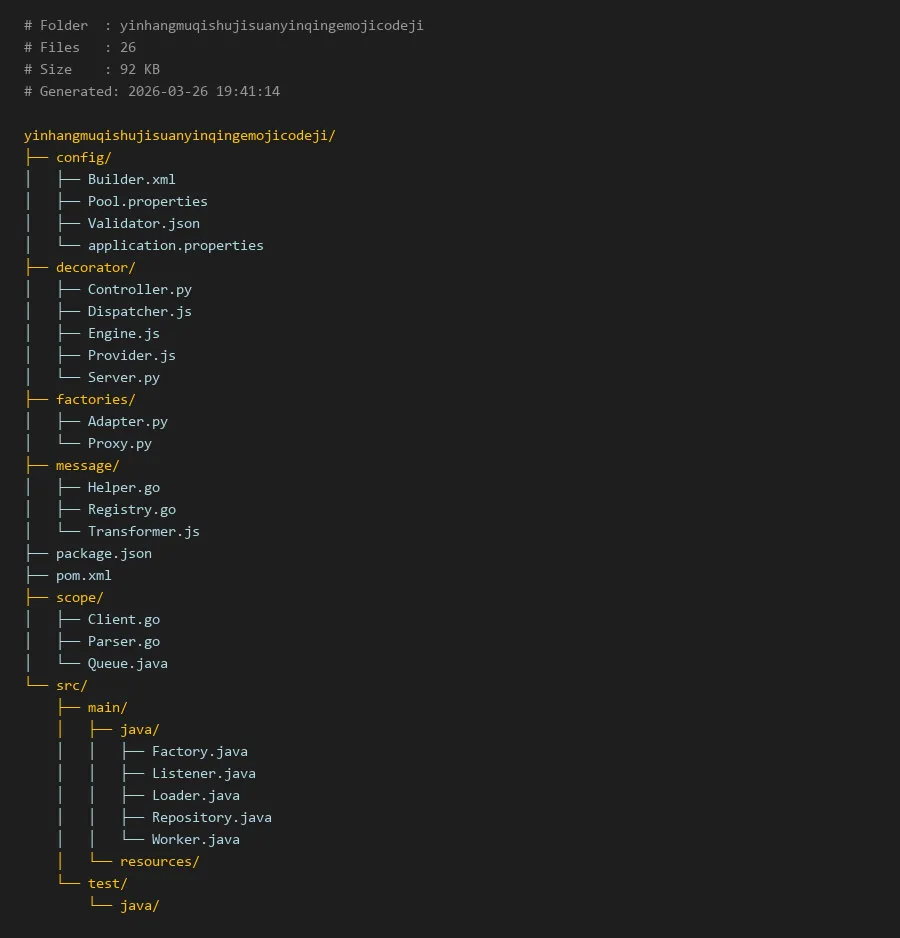900x938 pixels.
Task: Click the config/ folder entry
Action: (x=83, y=157)
